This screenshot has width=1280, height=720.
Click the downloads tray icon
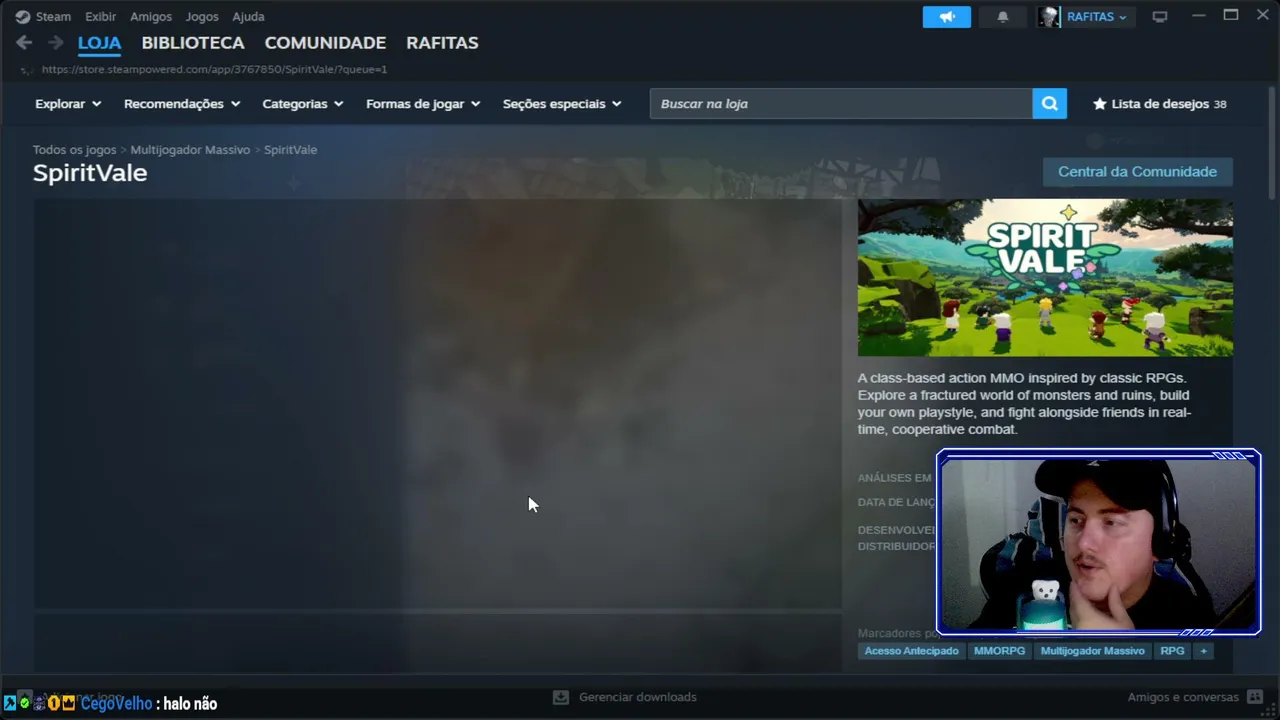click(x=561, y=697)
